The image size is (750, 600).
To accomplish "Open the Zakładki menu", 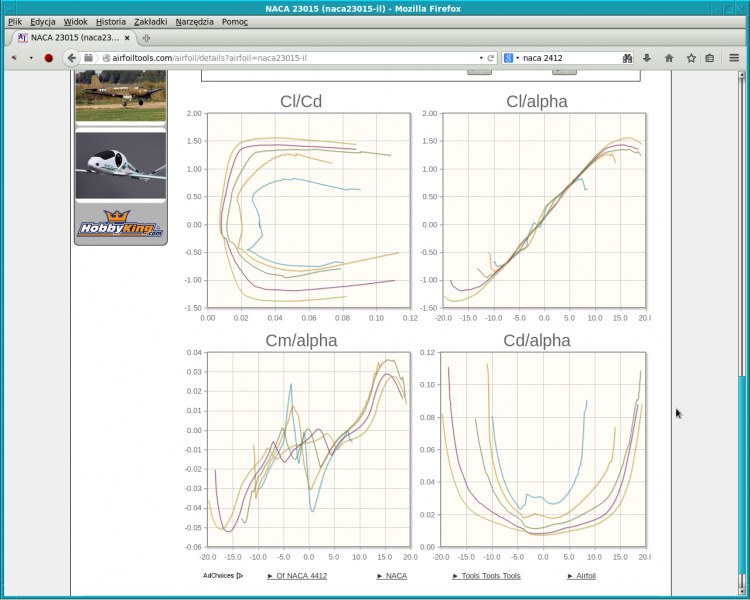I will (150, 21).
